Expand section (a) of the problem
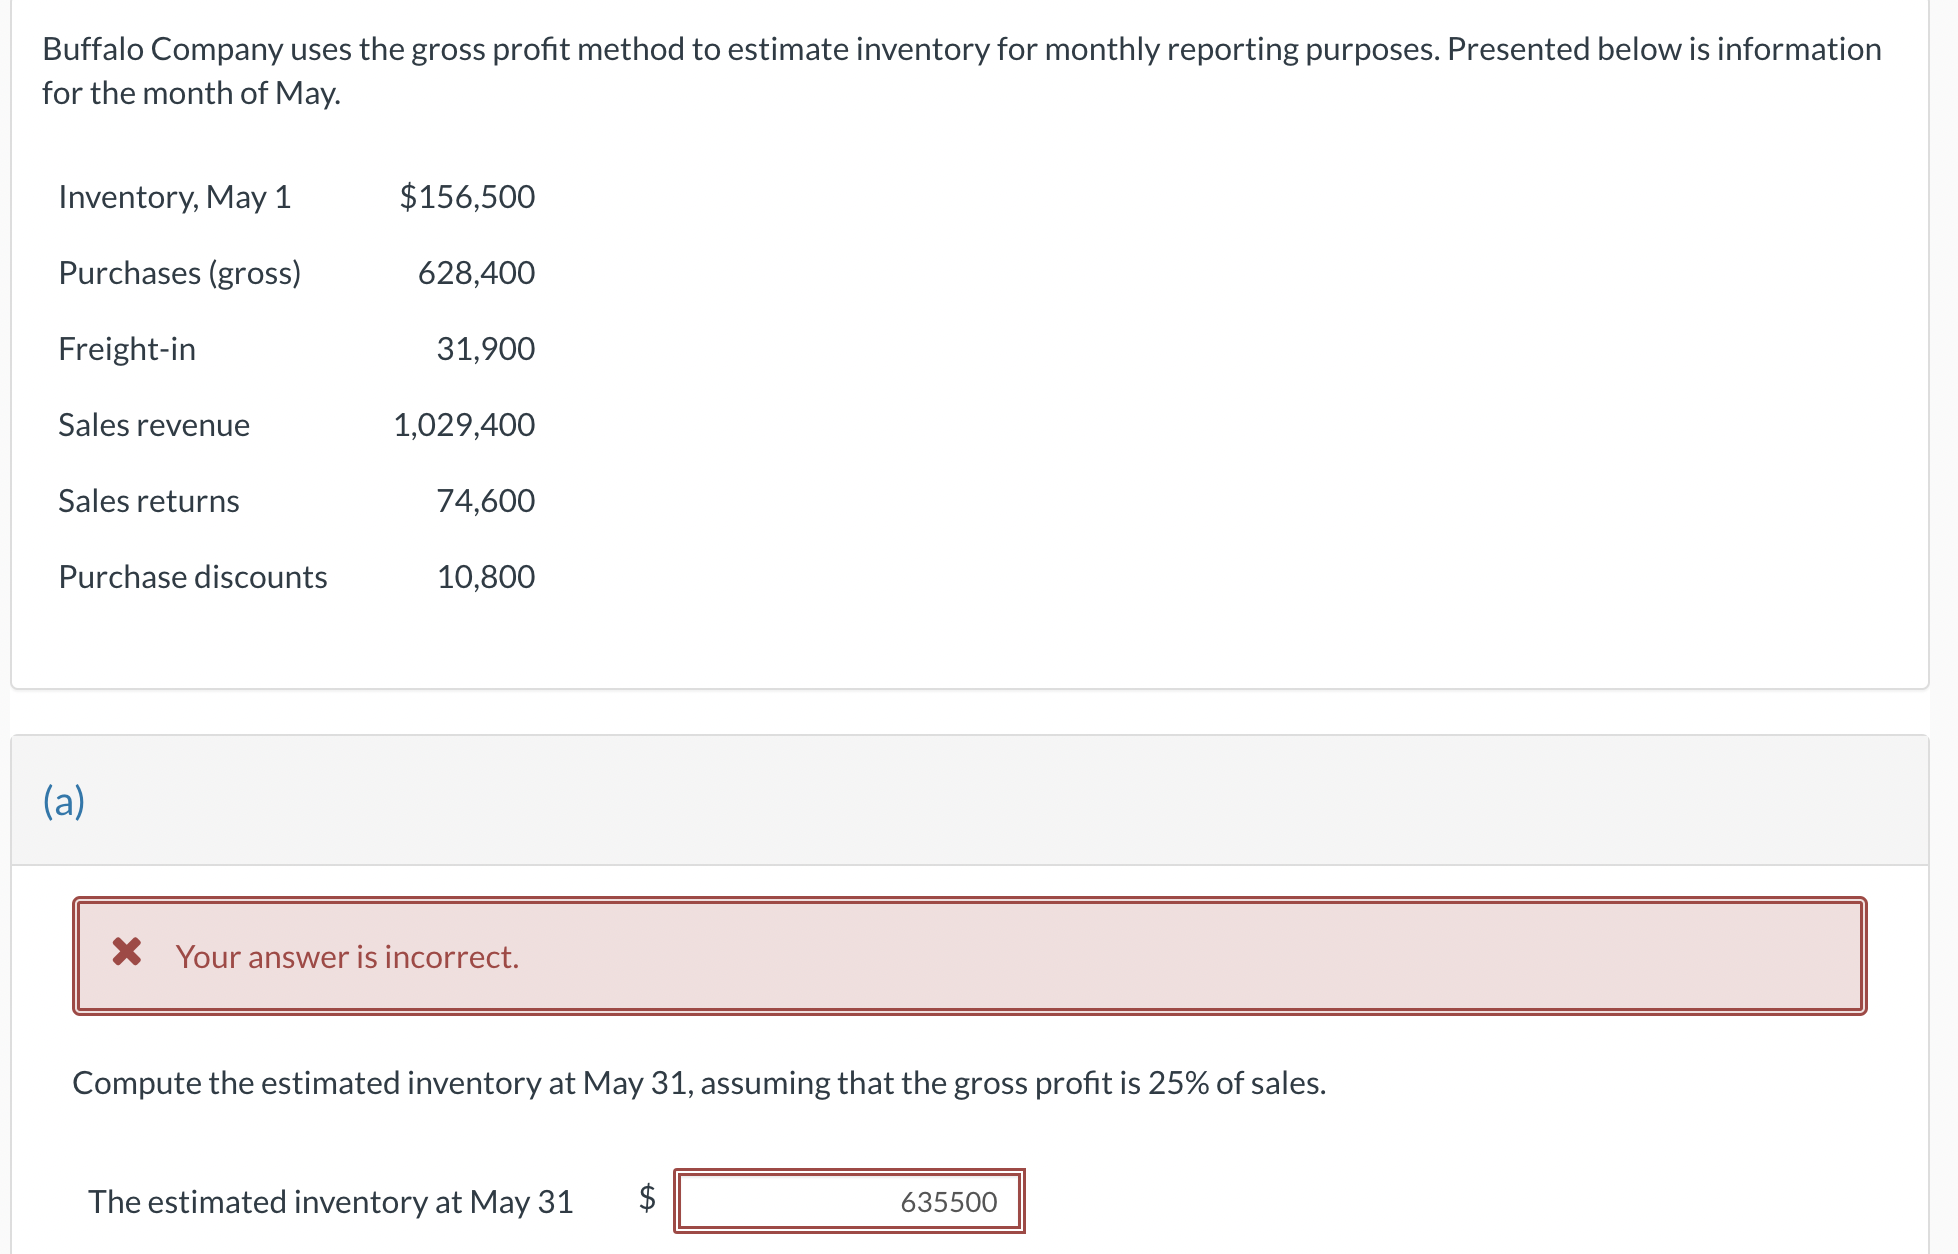This screenshot has height=1254, width=1958. coord(64,800)
